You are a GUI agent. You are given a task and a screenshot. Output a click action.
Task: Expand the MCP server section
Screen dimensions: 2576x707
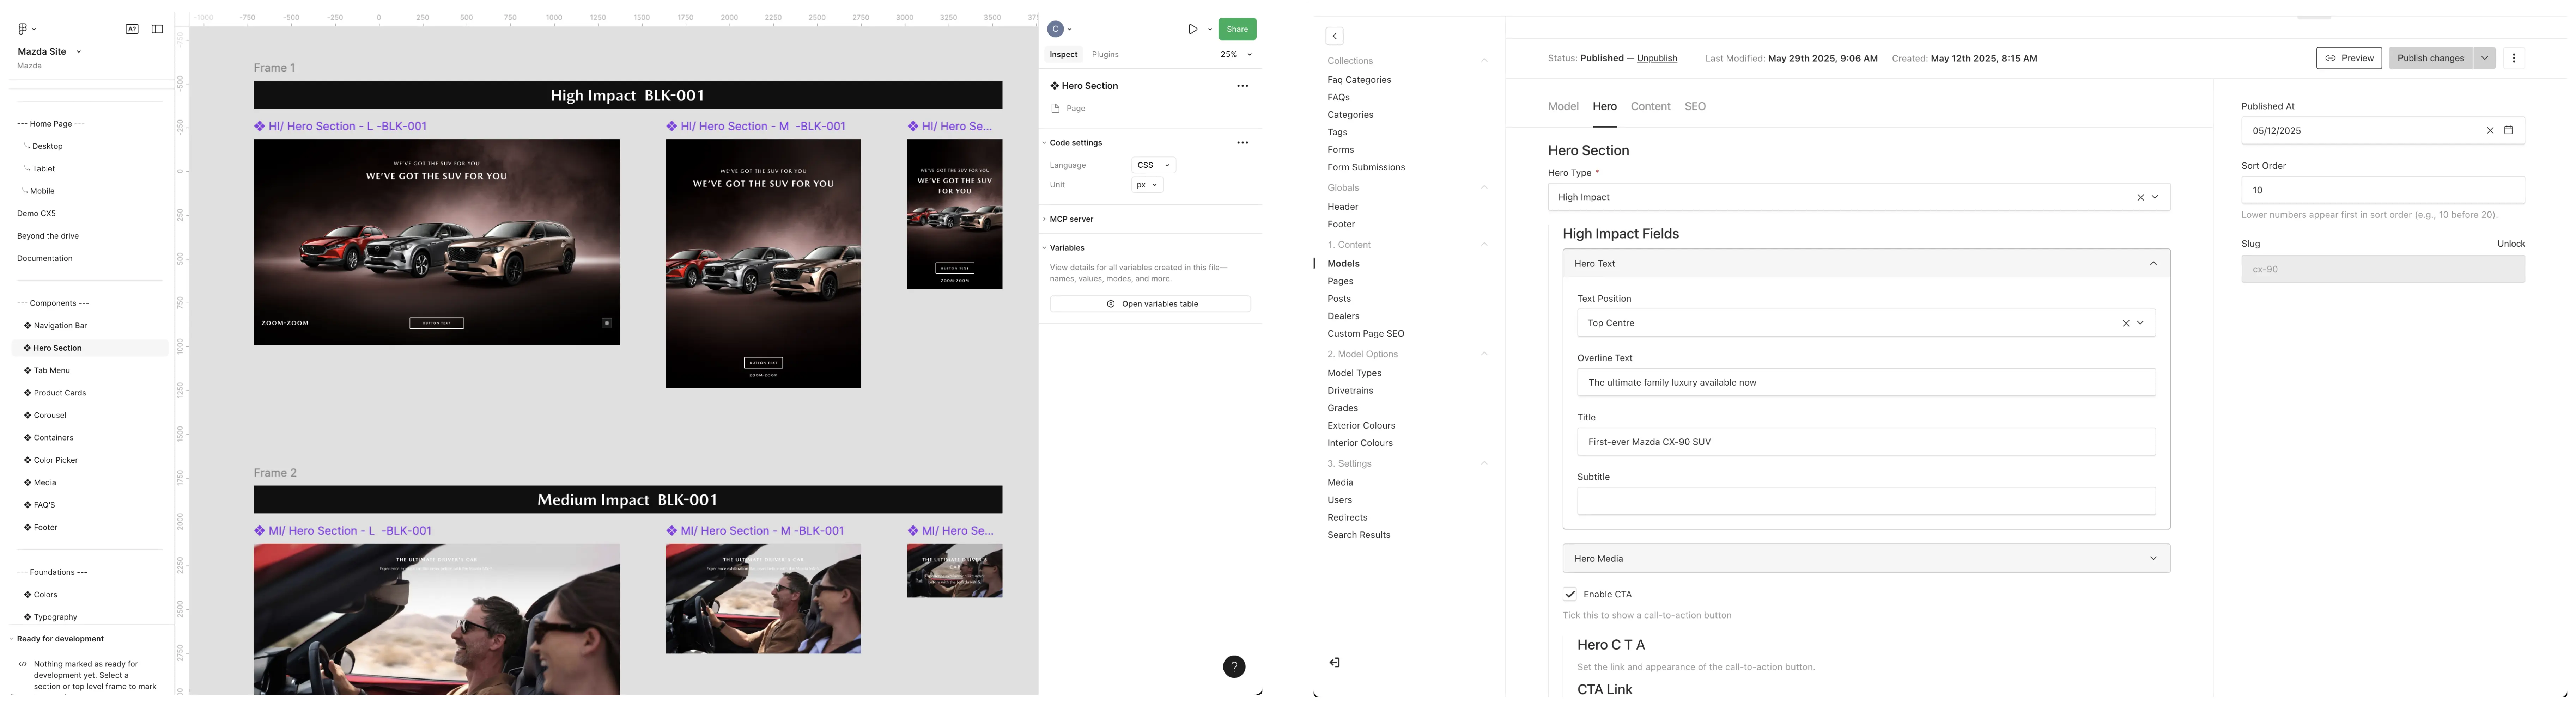point(1044,219)
